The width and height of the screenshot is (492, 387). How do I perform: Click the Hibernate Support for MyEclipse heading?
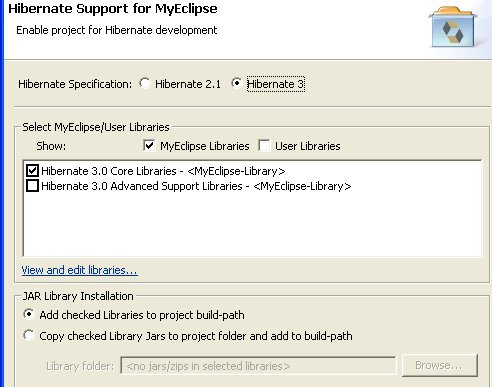(x=113, y=9)
